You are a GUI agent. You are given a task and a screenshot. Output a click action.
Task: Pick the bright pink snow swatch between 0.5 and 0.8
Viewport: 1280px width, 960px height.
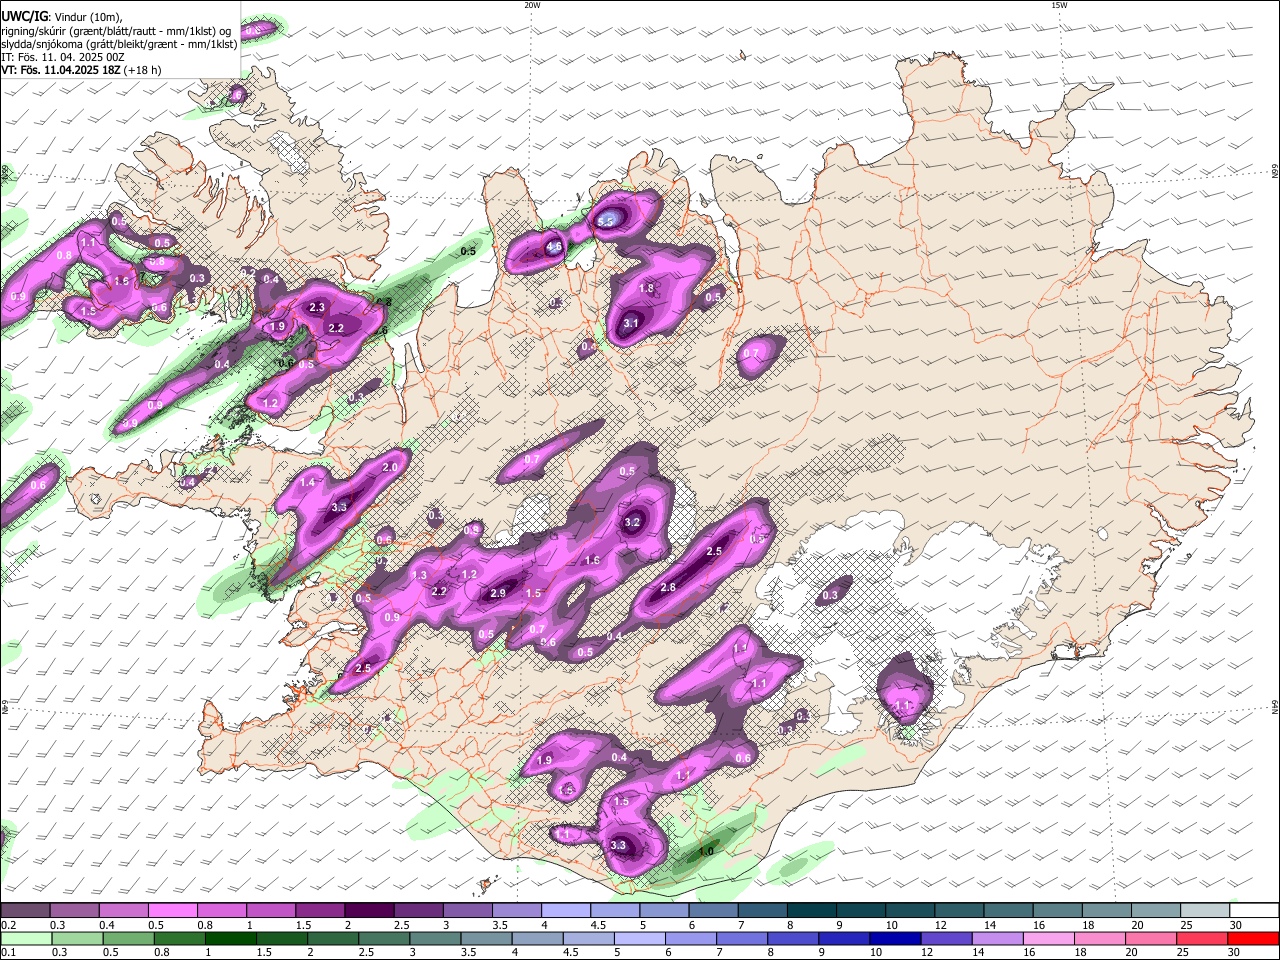[x=172, y=910]
